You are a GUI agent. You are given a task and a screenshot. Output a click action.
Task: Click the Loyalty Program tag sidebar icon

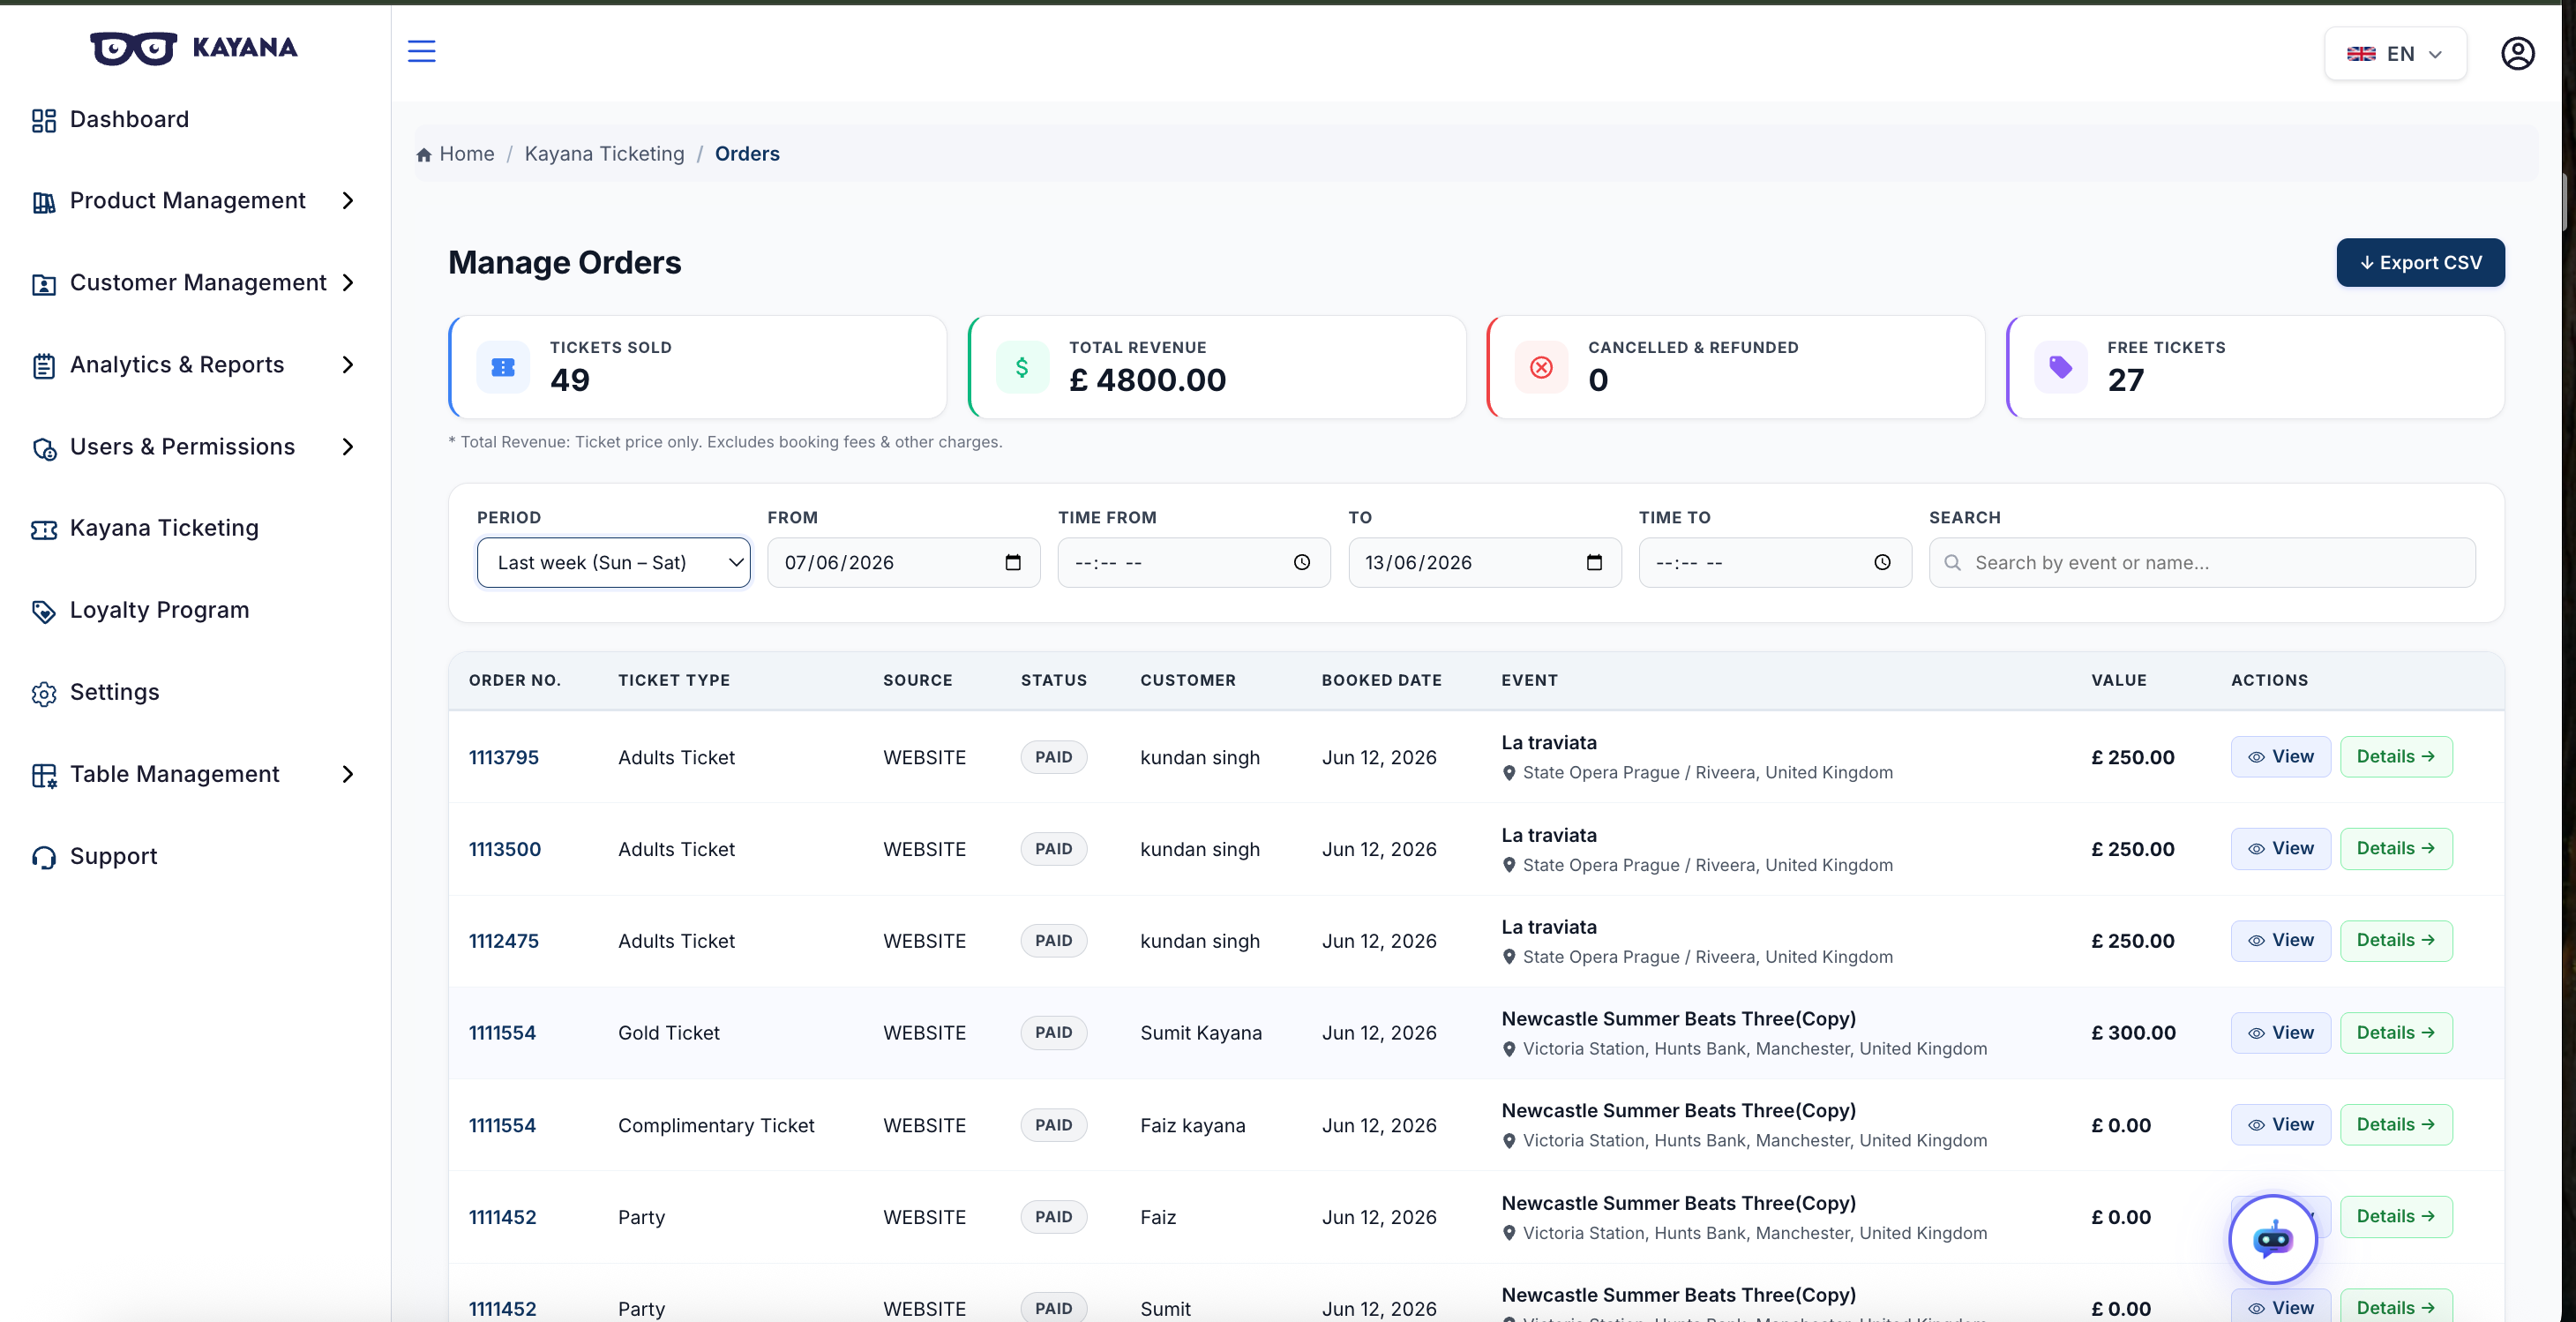(43, 611)
